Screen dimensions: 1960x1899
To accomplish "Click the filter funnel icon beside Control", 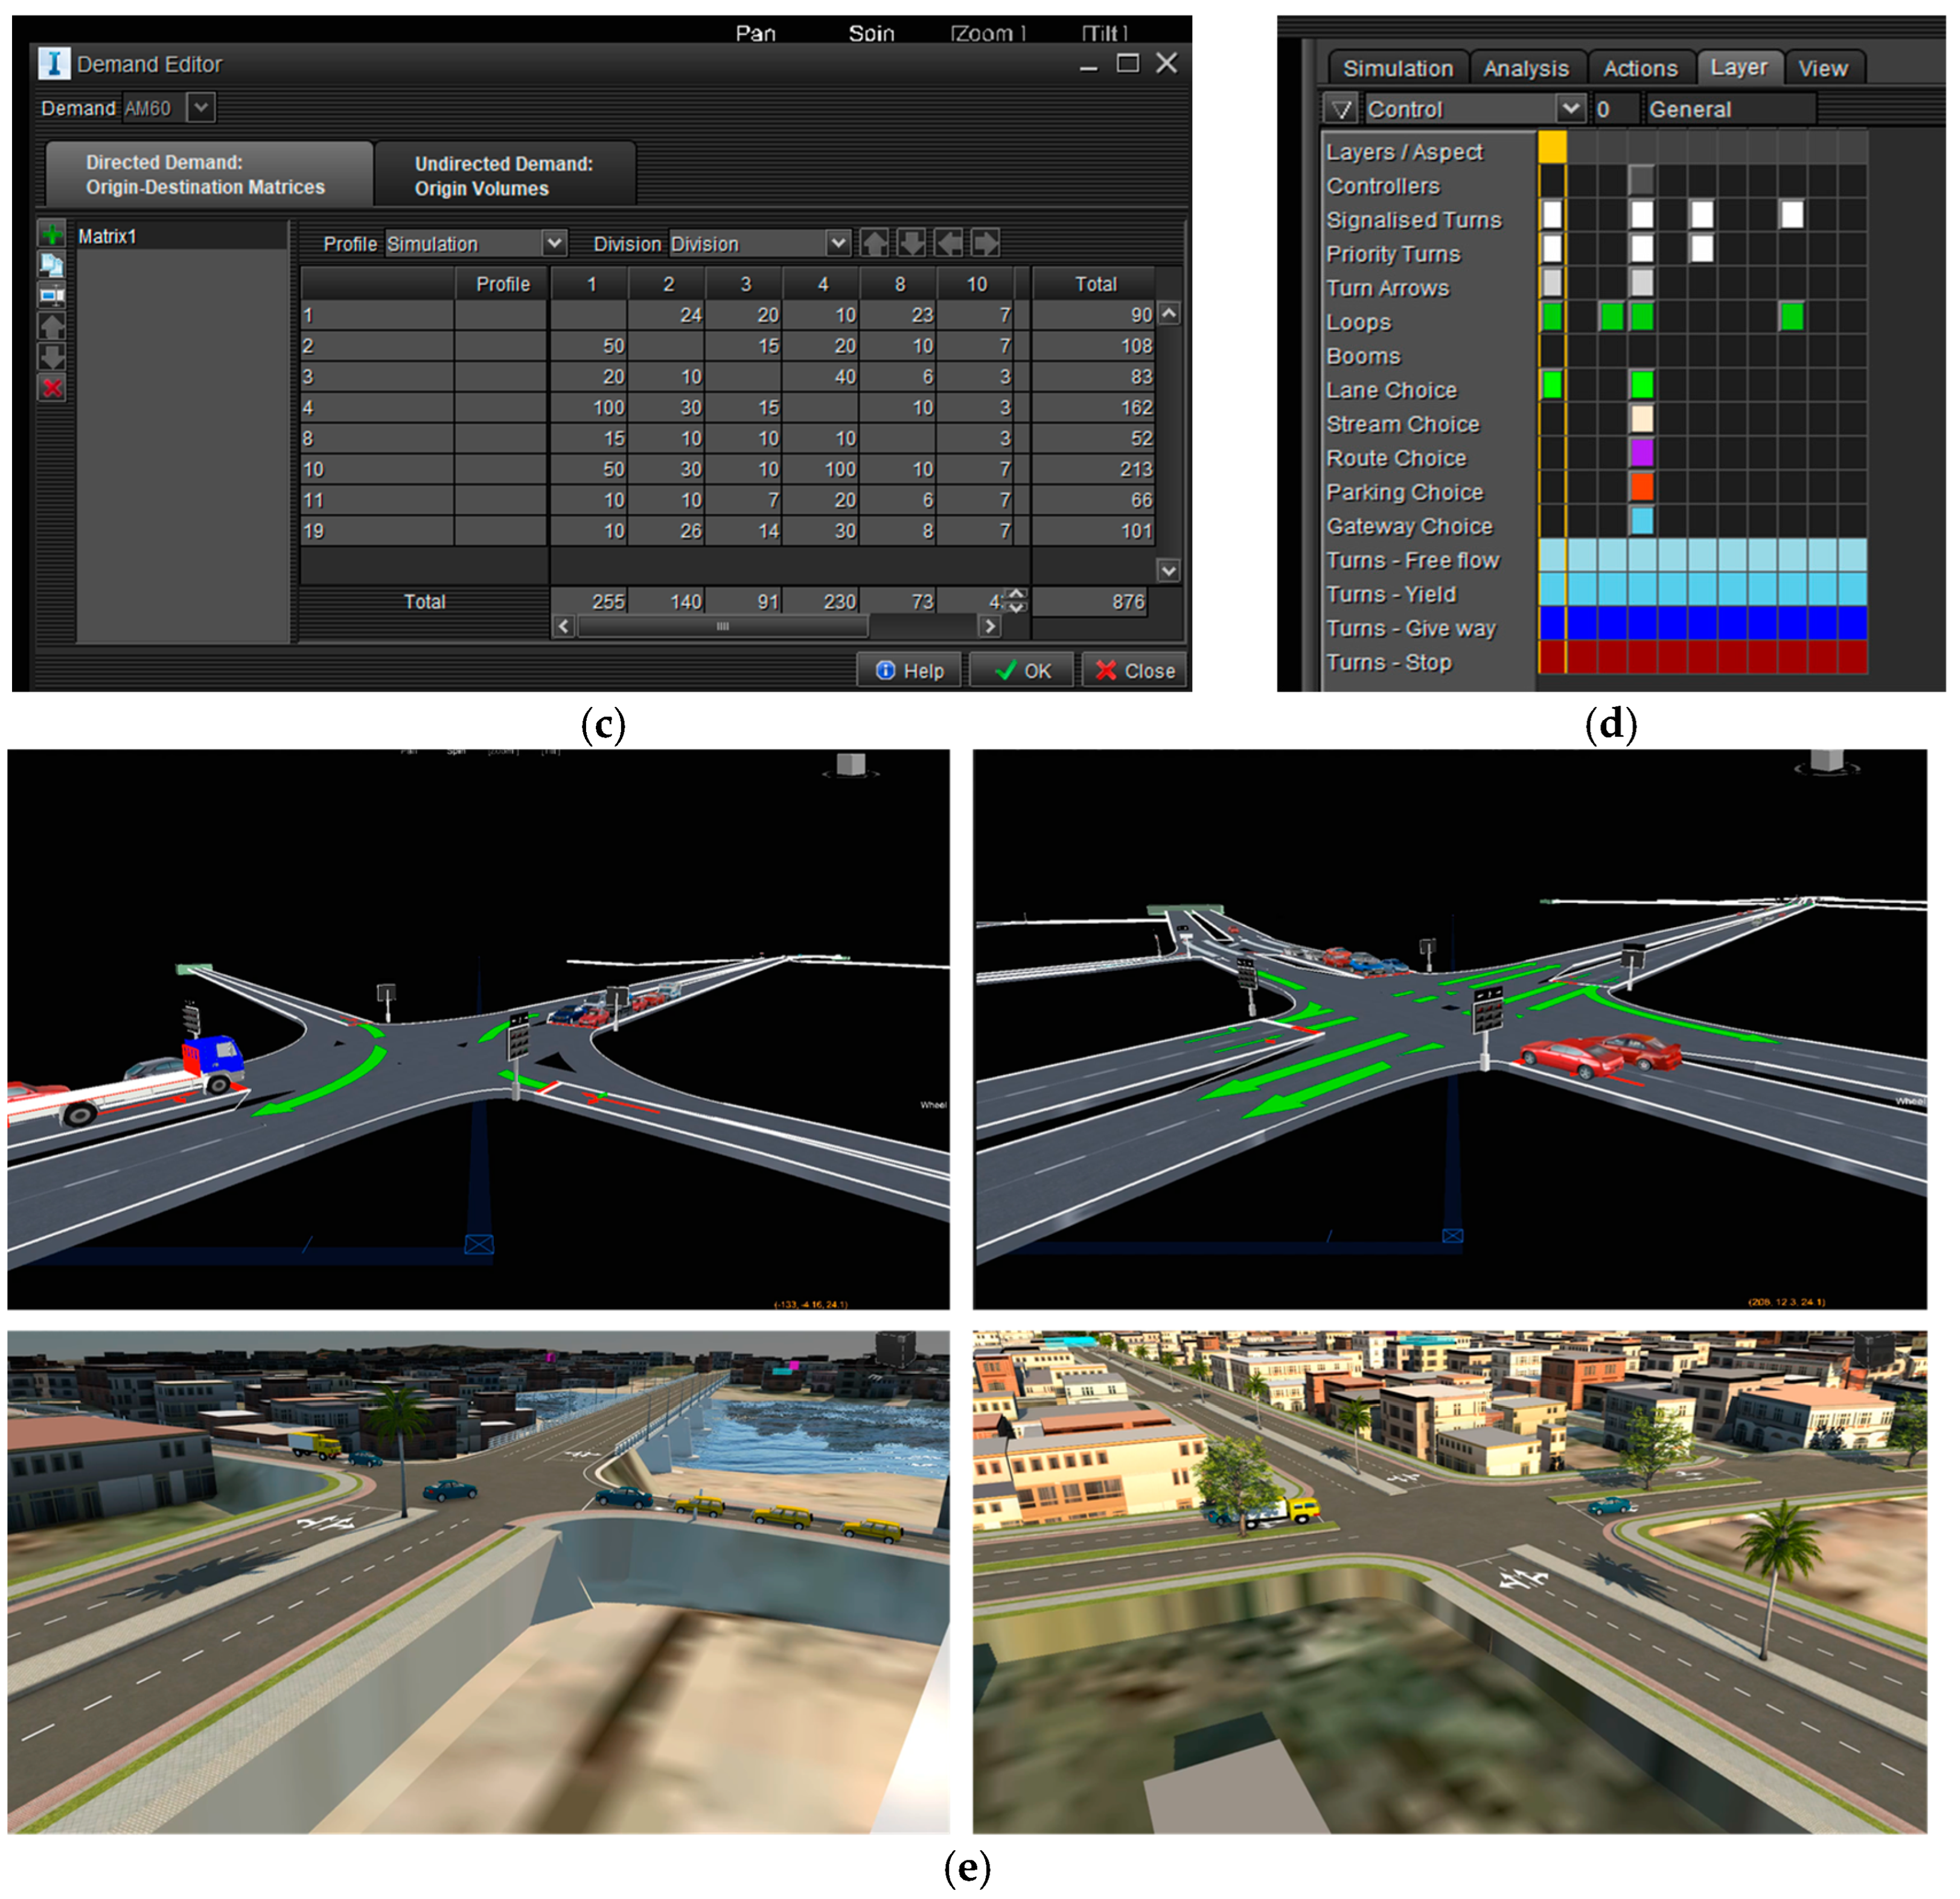I will [1342, 109].
